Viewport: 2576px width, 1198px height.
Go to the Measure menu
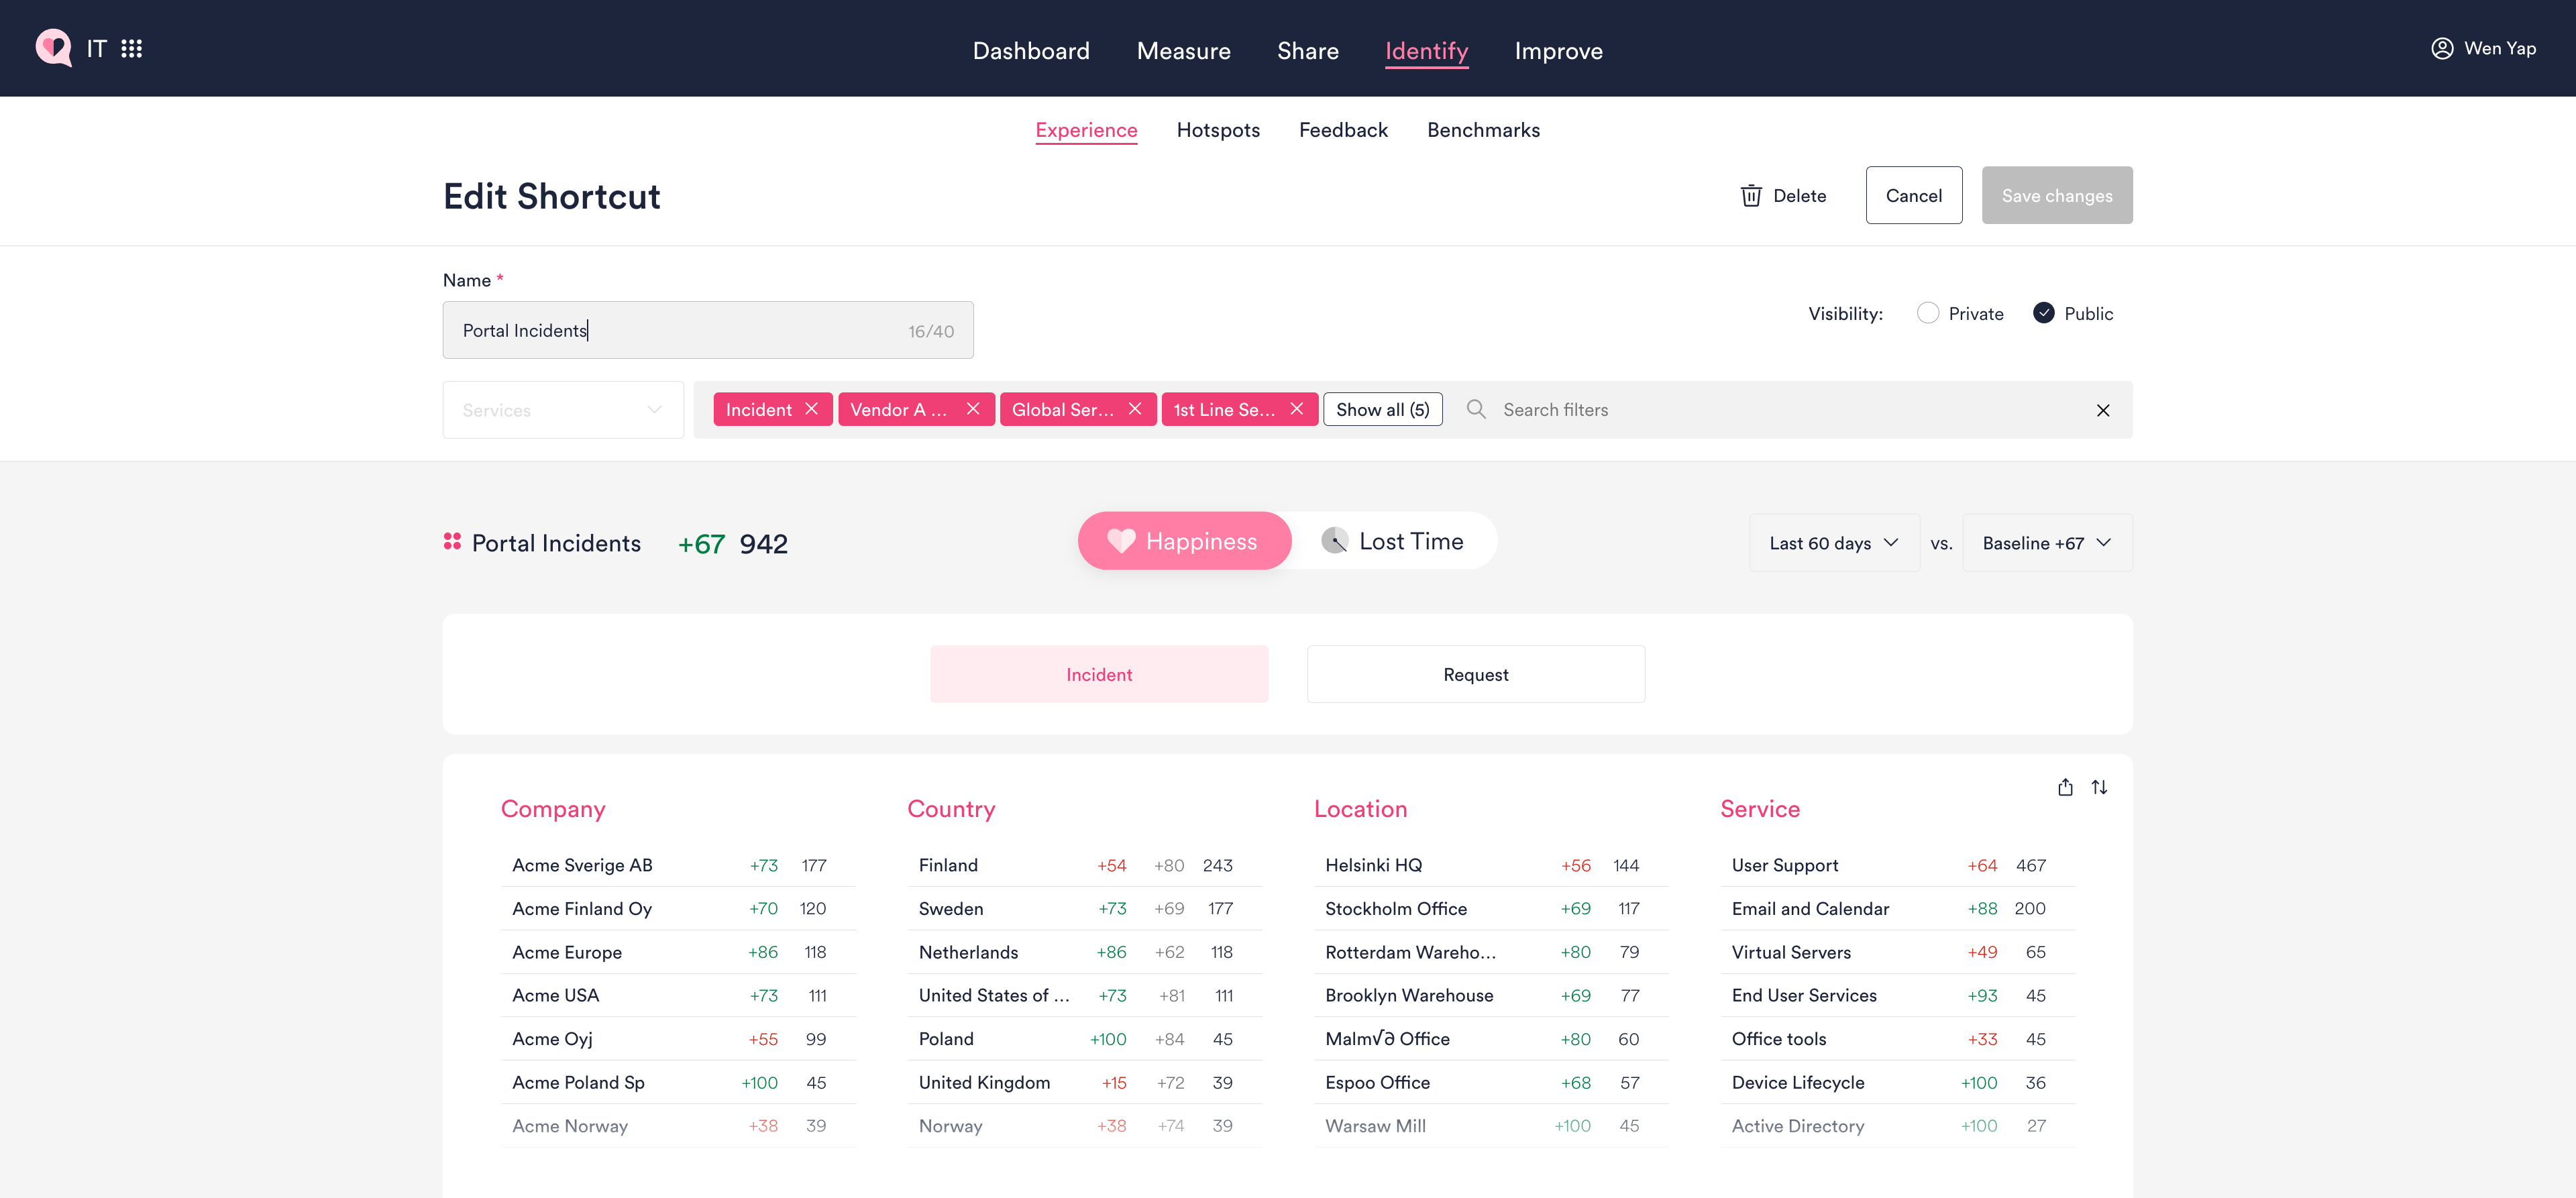[1183, 51]
